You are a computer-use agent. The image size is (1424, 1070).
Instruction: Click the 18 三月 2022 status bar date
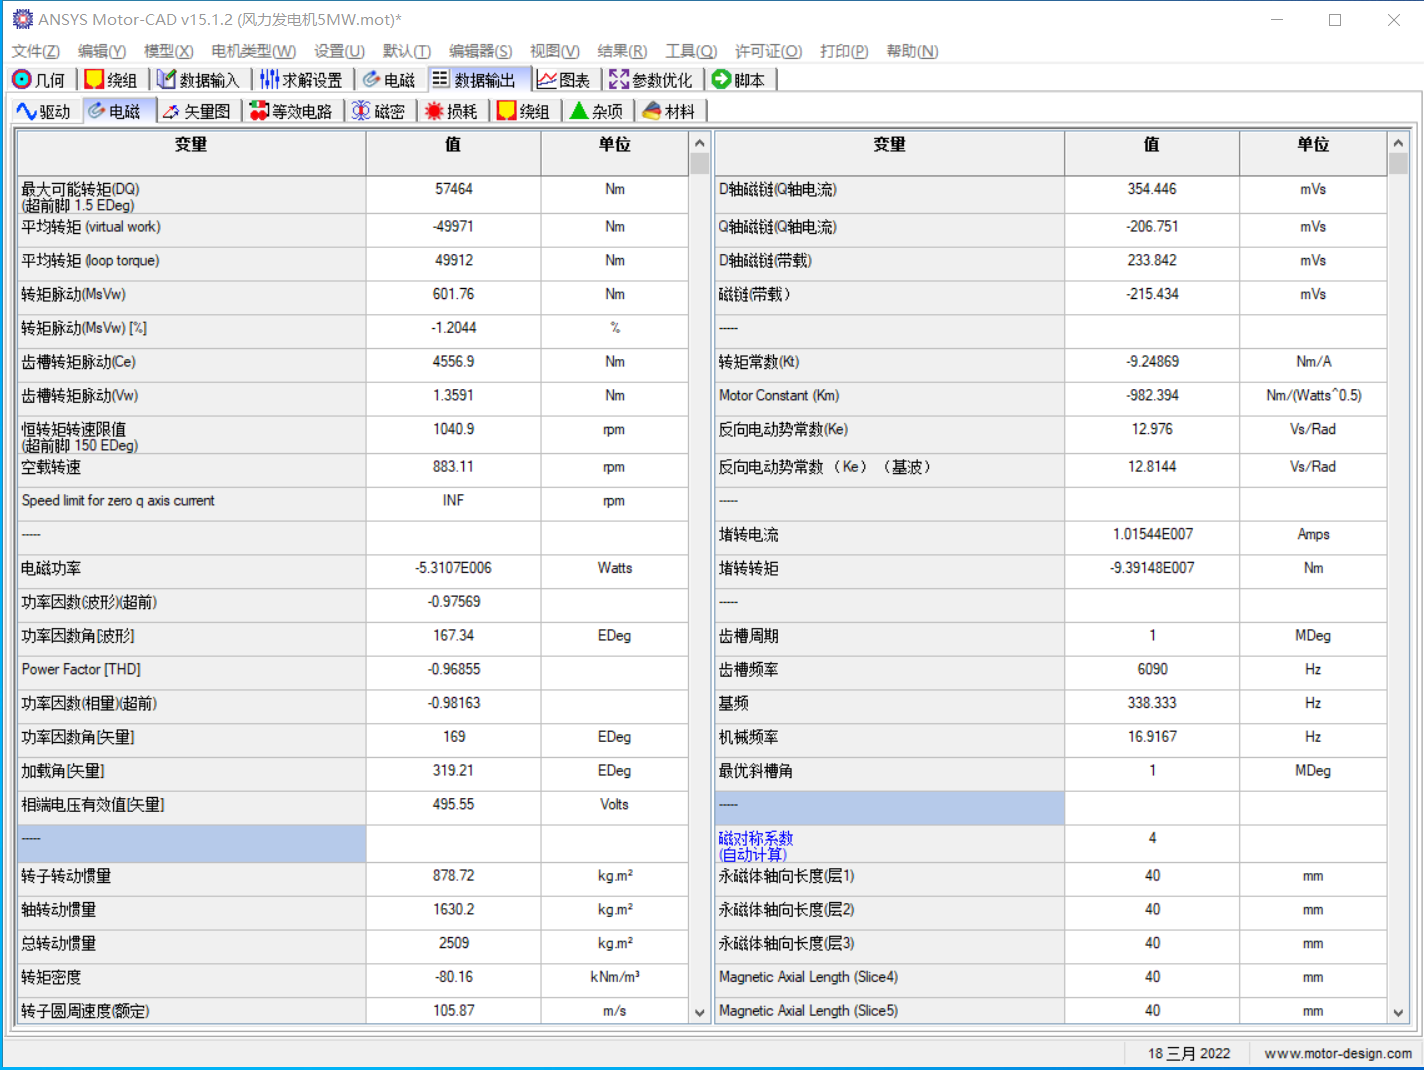1189,1053
